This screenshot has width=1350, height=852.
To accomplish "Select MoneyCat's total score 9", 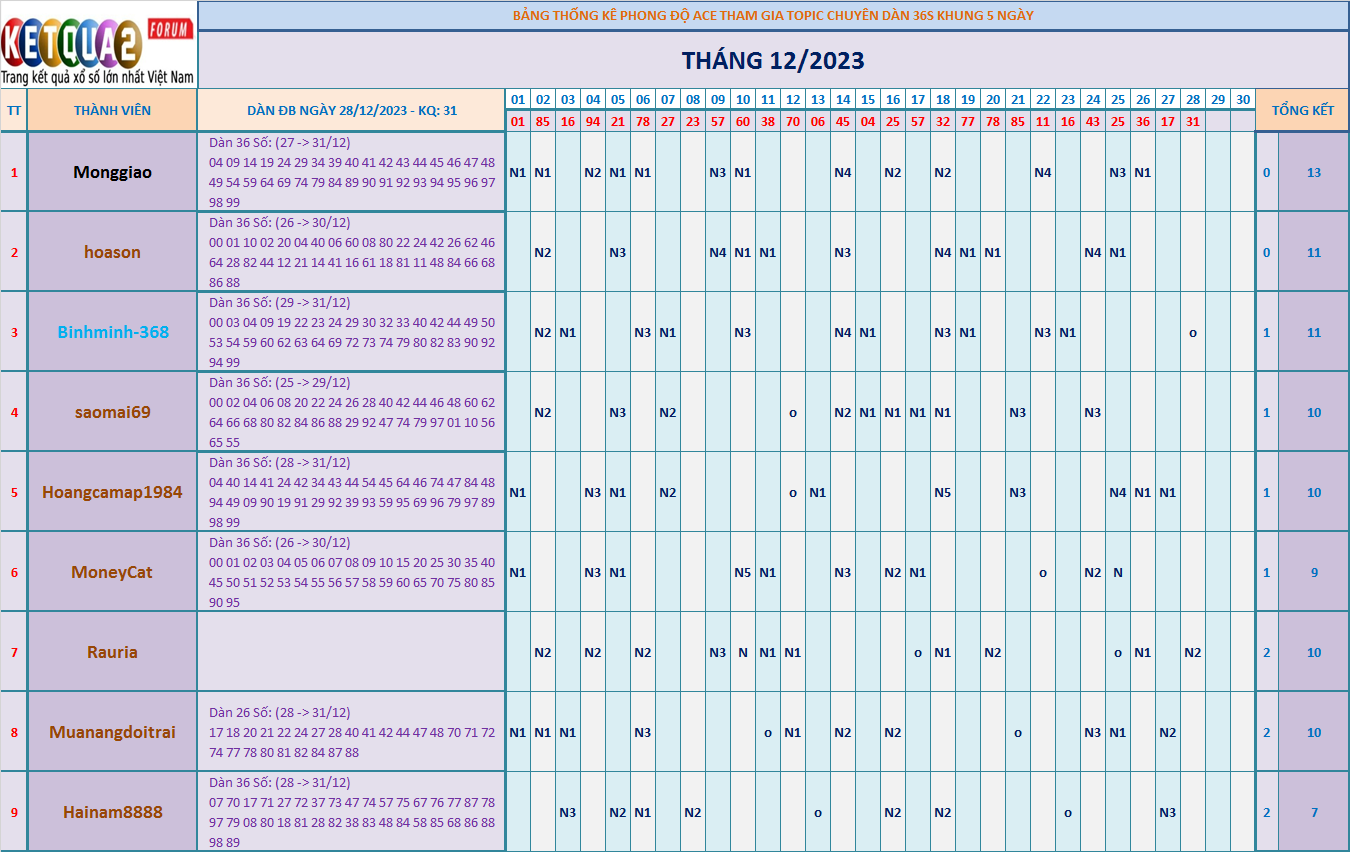I will click(x=1314, y=572).
